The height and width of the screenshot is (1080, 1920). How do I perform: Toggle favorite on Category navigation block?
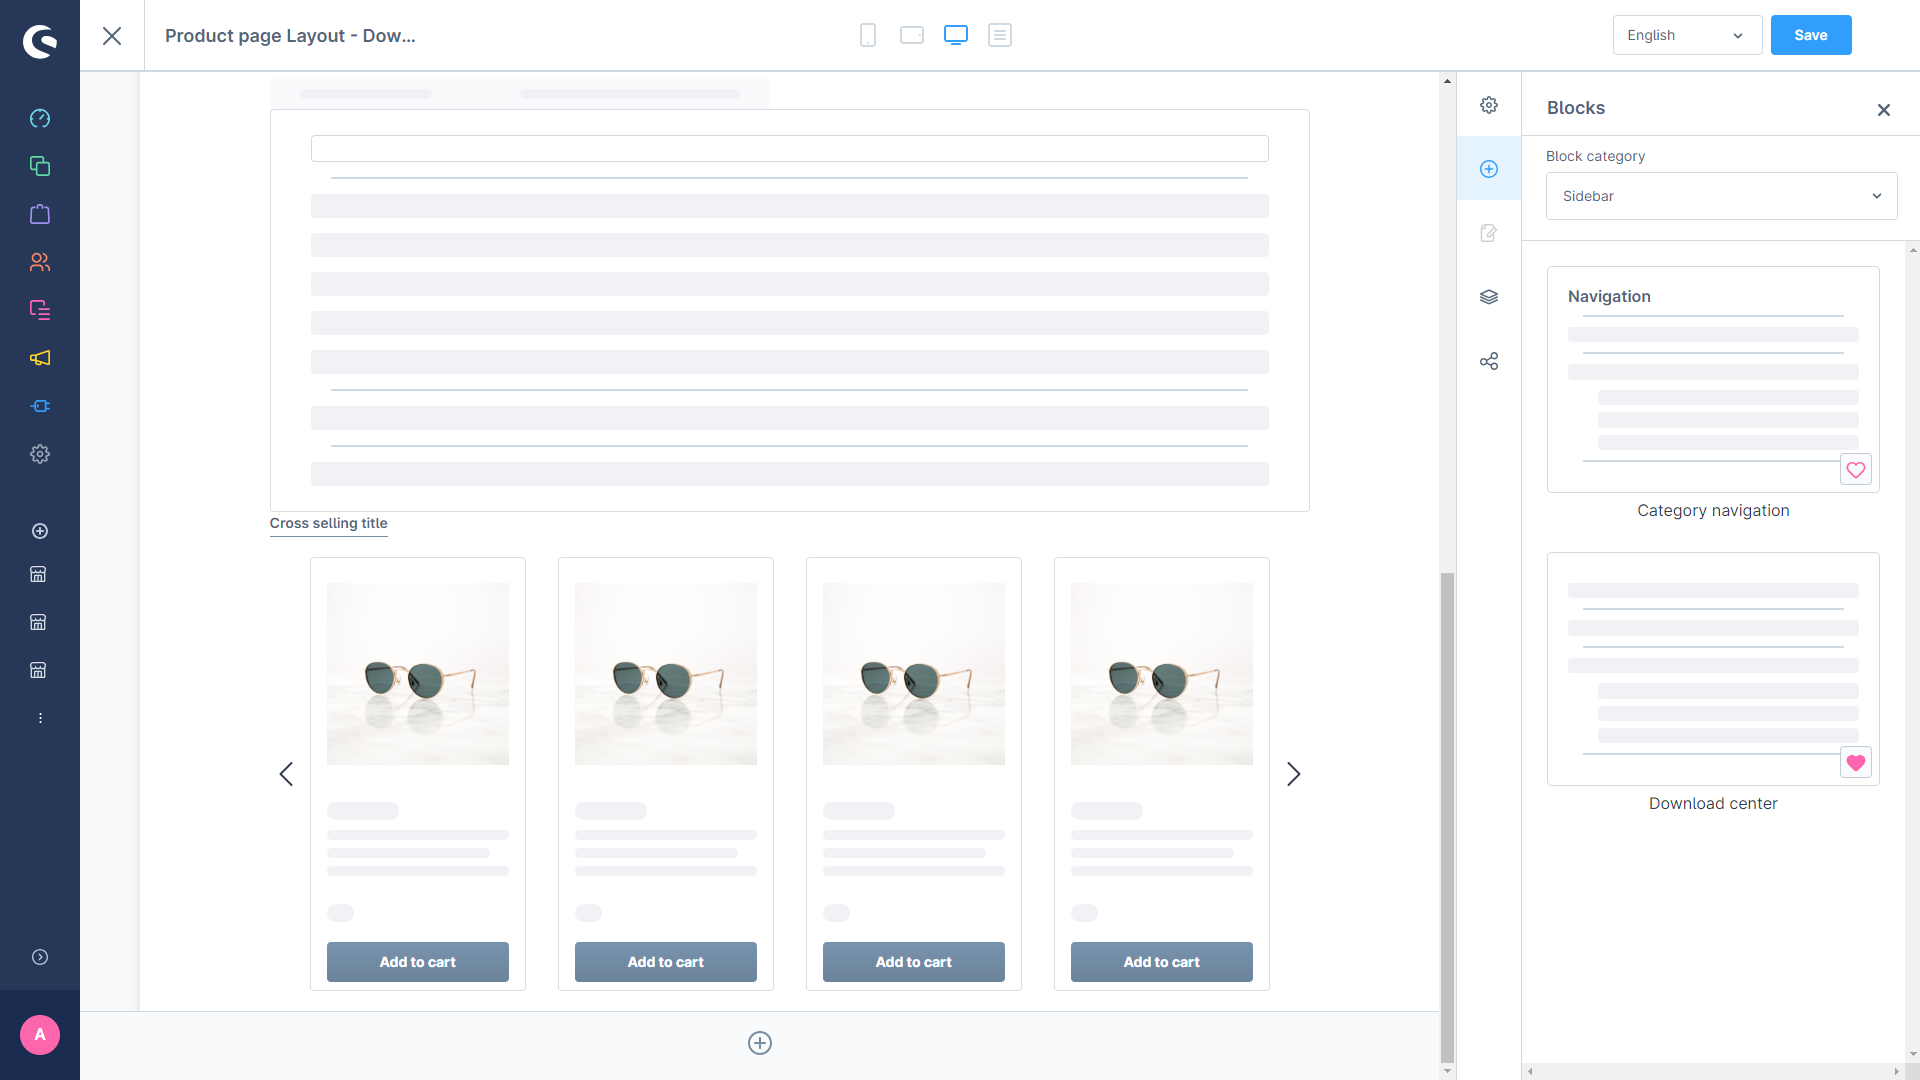[x=1855, y=469]
